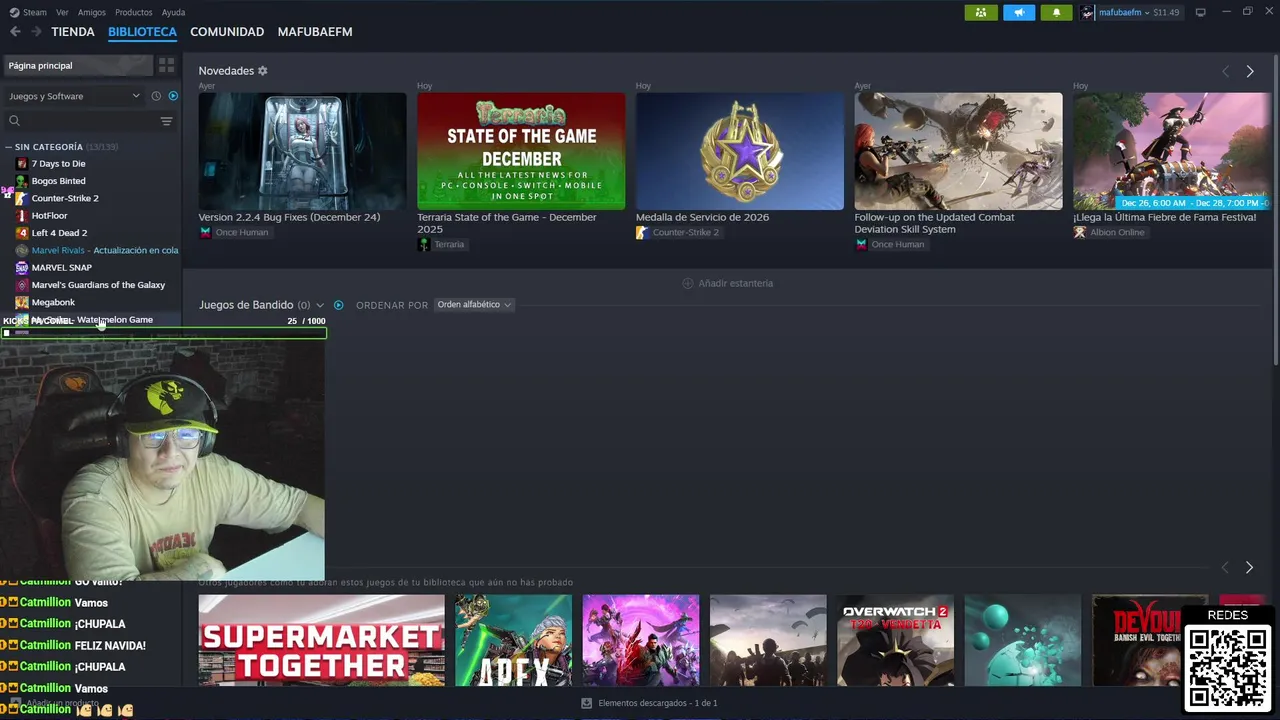Click the 7 Days to Die icon

click(x=22, y=163)
